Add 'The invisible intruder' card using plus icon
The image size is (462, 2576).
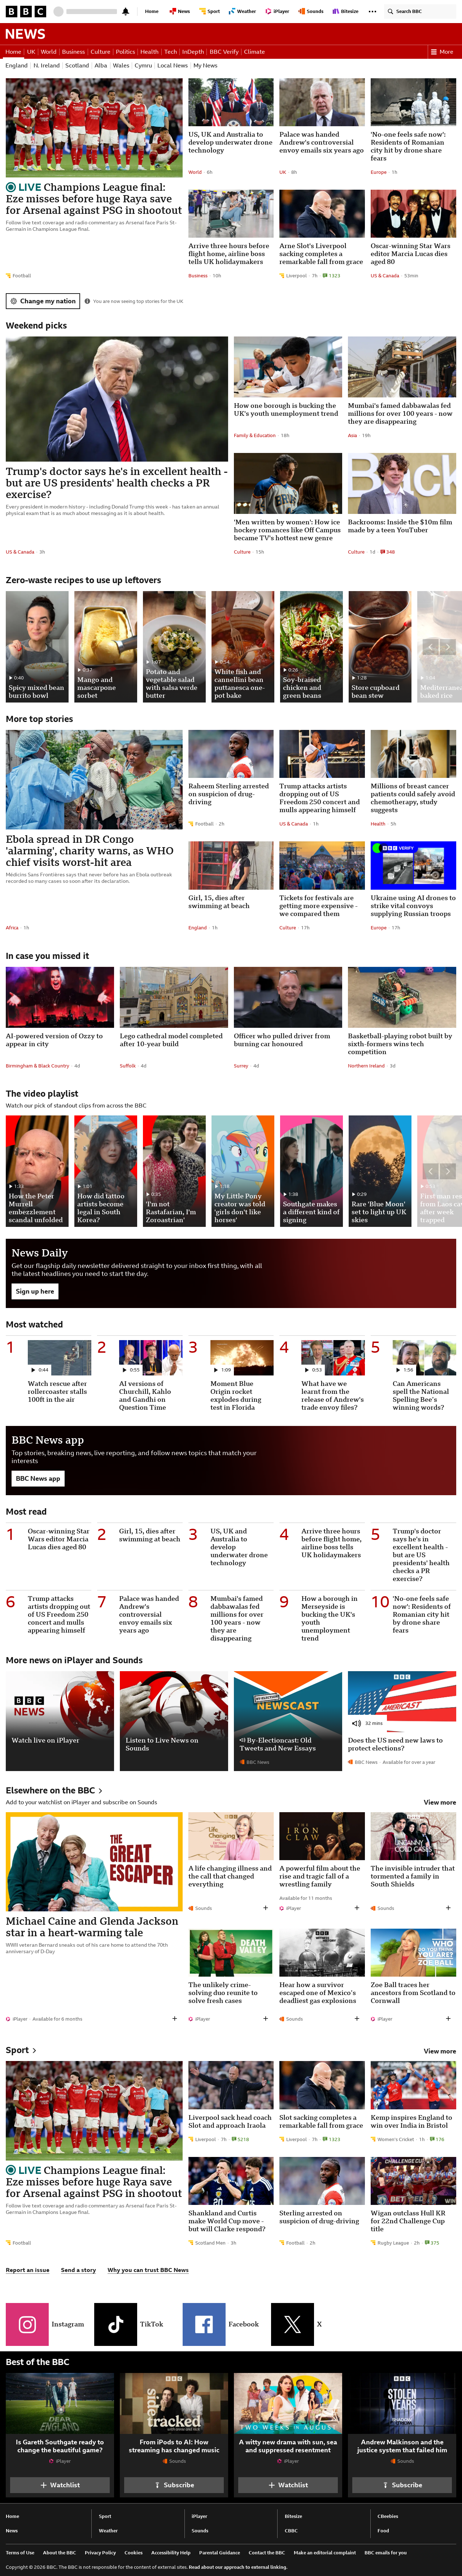[448, 1908]
